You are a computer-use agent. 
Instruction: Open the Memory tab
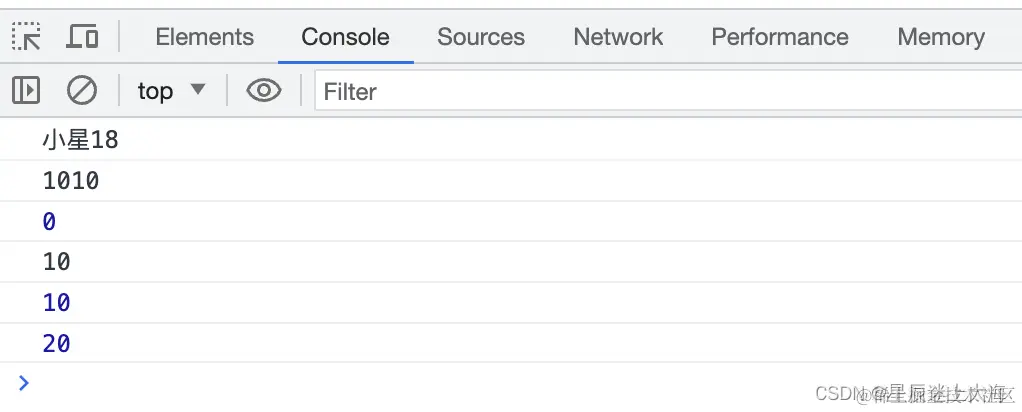[940, 37]
